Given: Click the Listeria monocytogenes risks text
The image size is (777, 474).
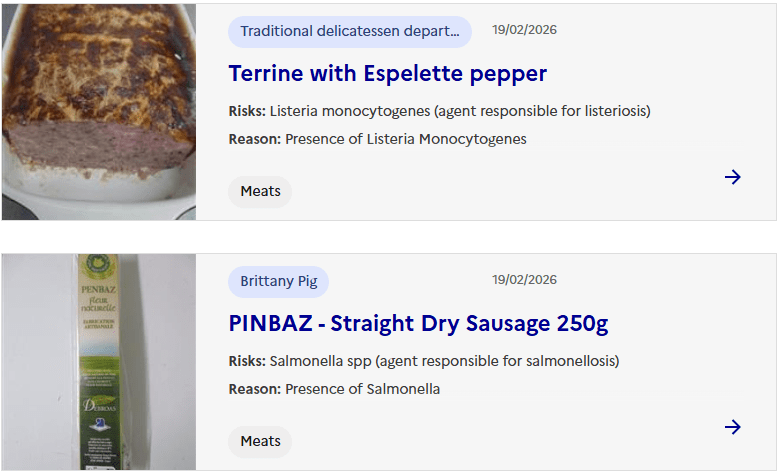Looking at the screenshot, I should (460, 111).
